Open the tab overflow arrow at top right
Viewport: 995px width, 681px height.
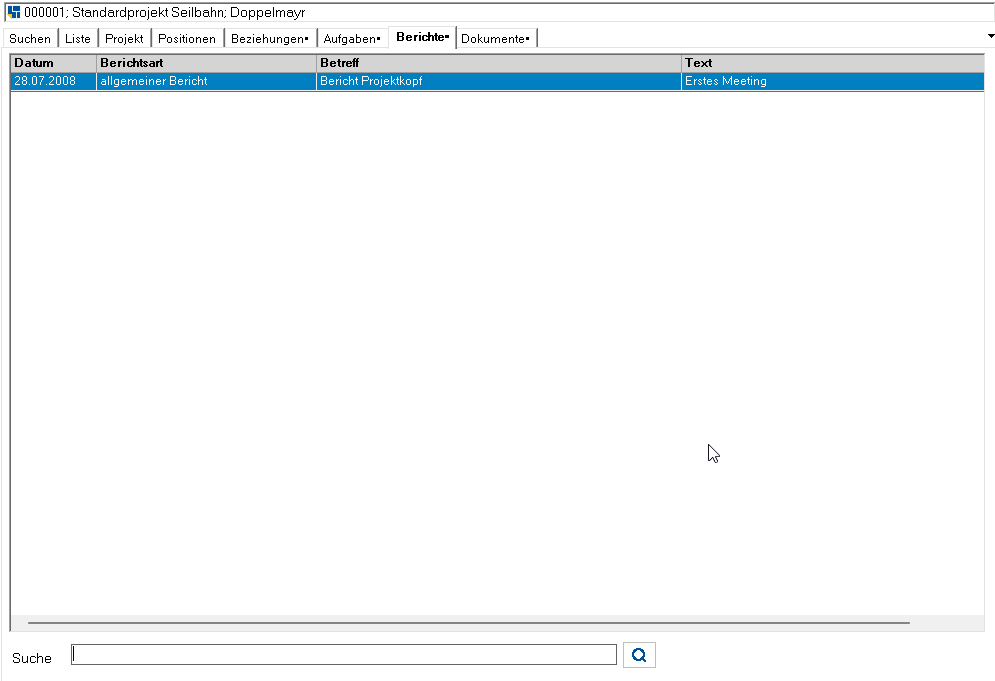[991, 36]
